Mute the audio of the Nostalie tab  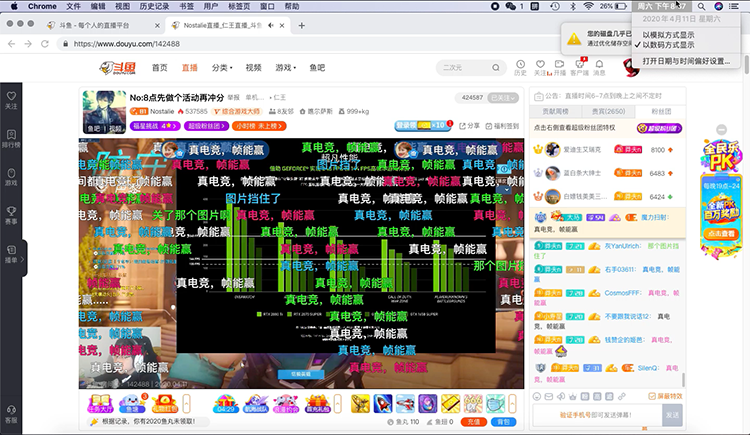coord(271,25)
